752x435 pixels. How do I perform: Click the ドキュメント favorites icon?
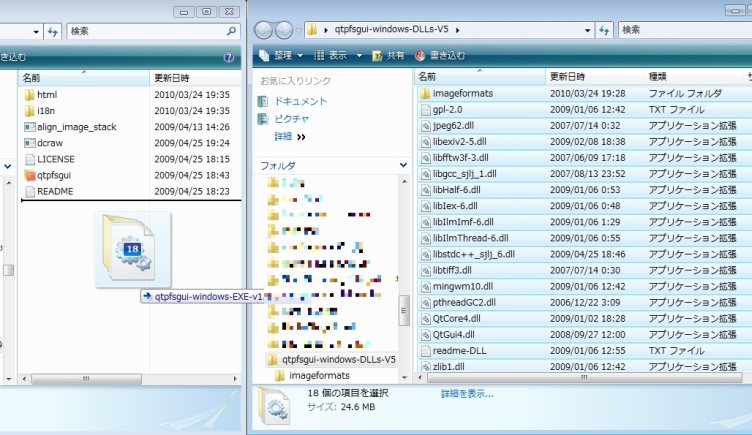[263, 101]
